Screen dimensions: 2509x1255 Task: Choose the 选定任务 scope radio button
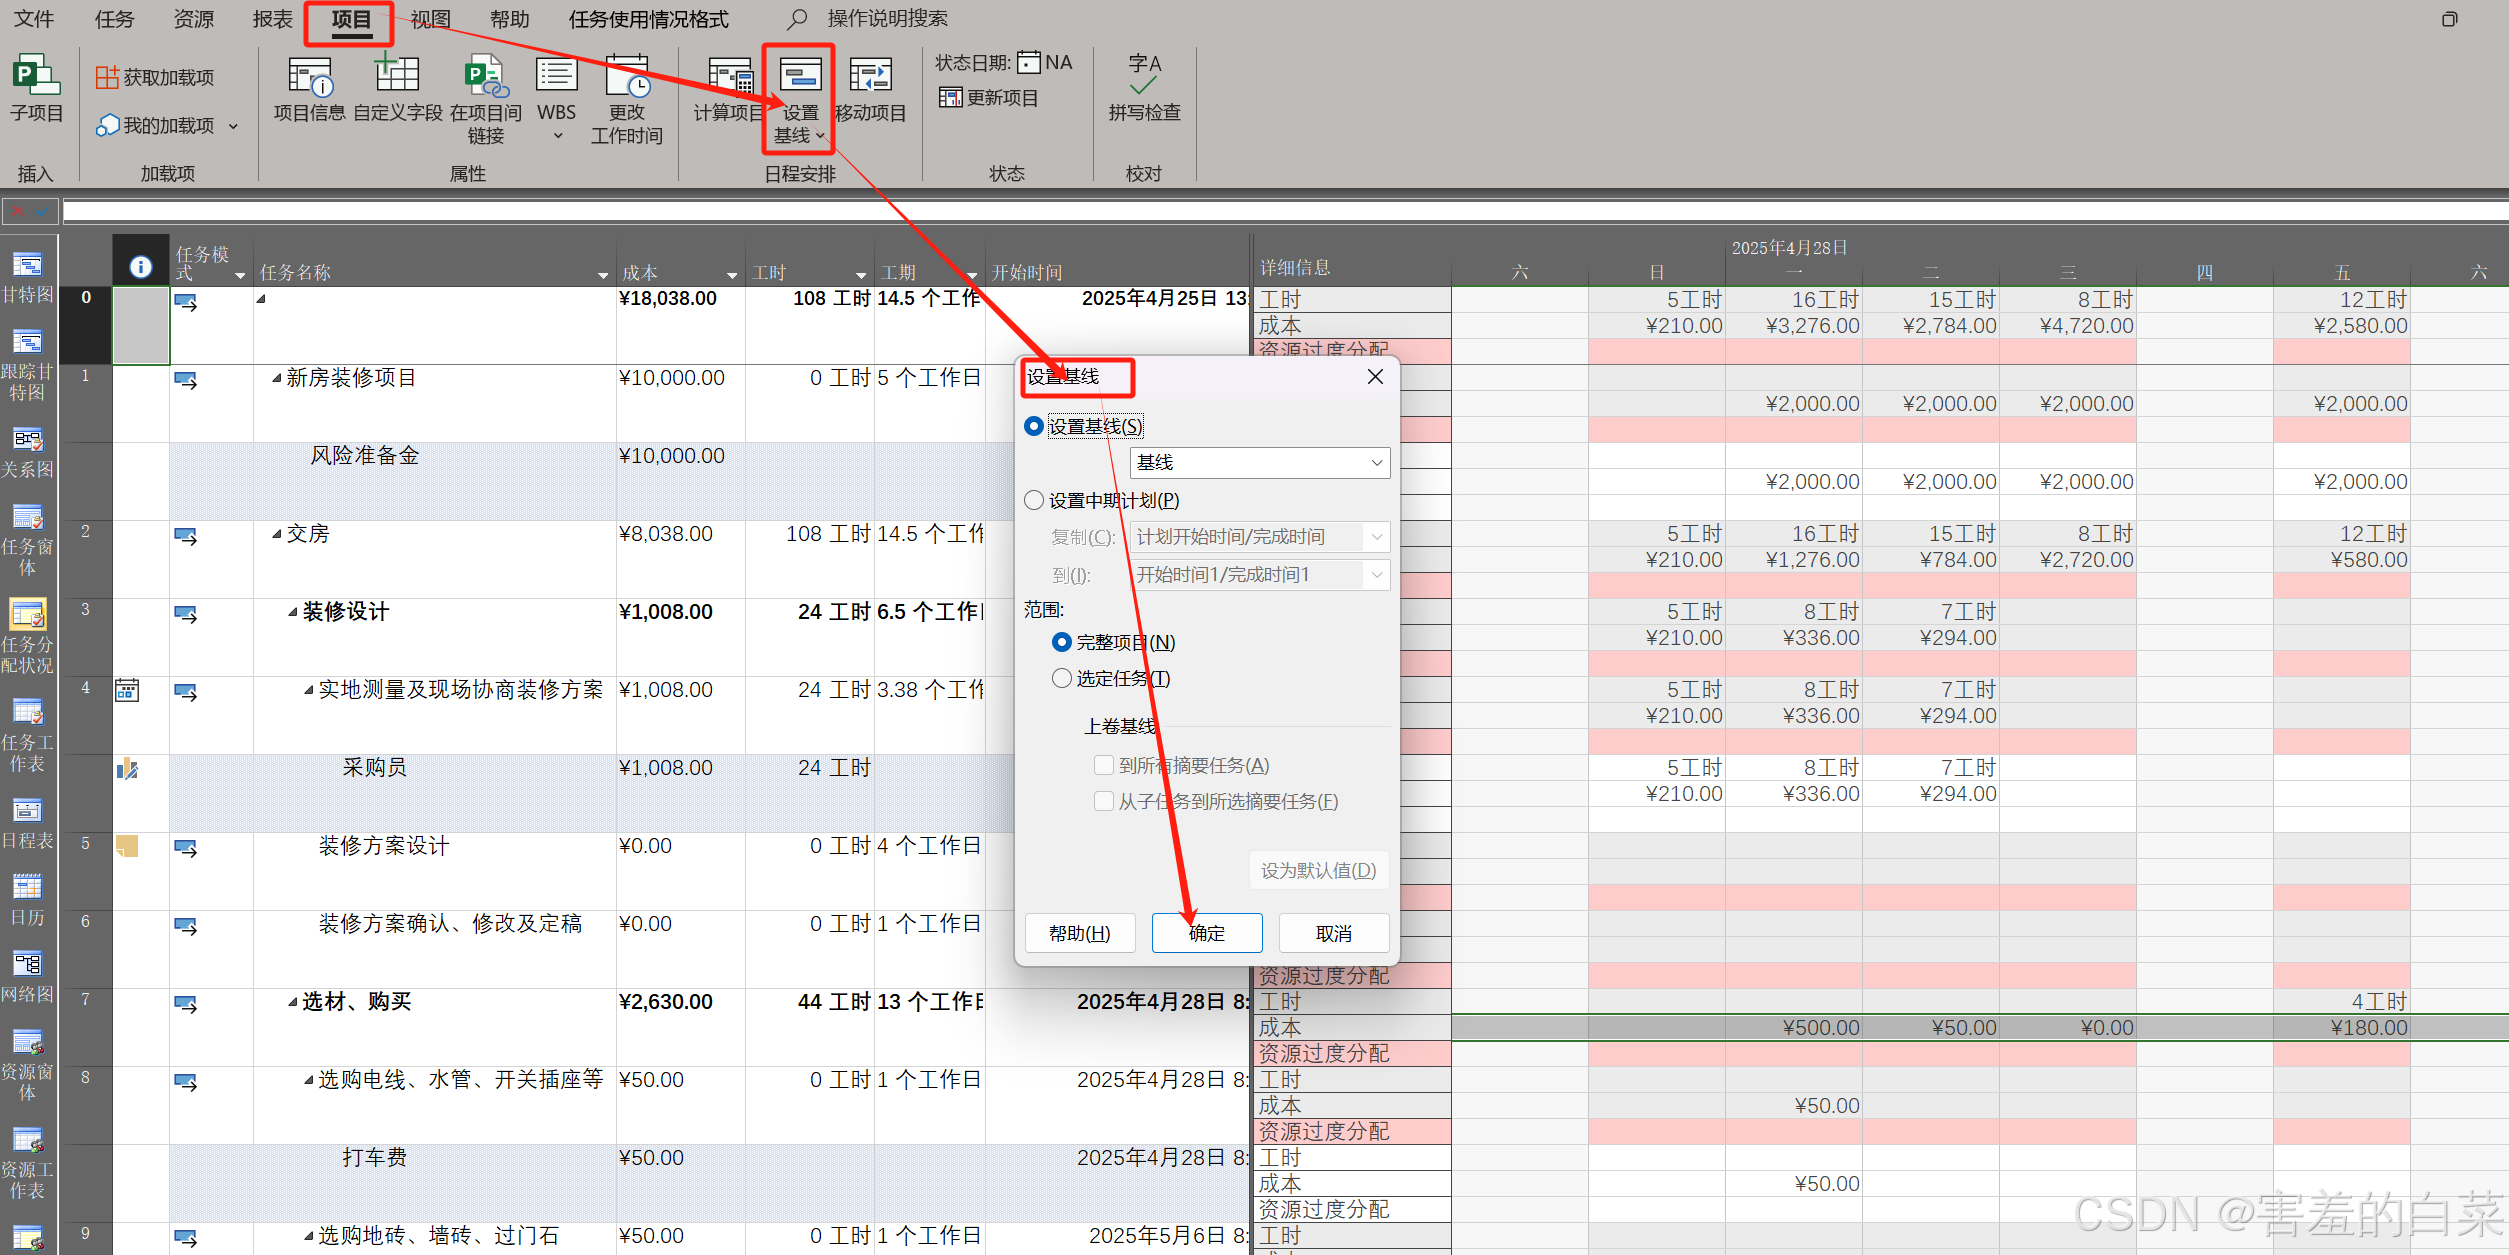1062,678
